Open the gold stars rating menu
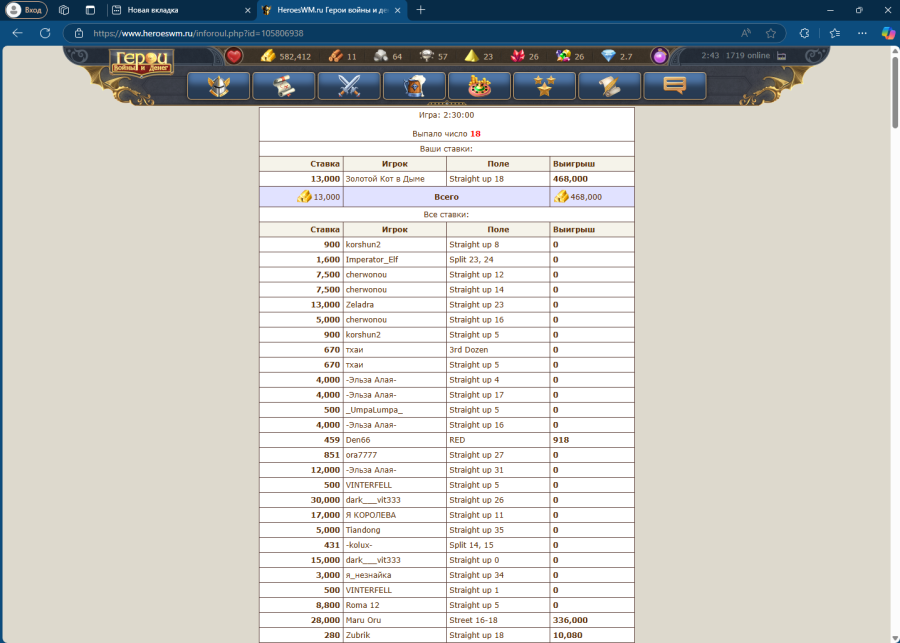 pos(545,86)
